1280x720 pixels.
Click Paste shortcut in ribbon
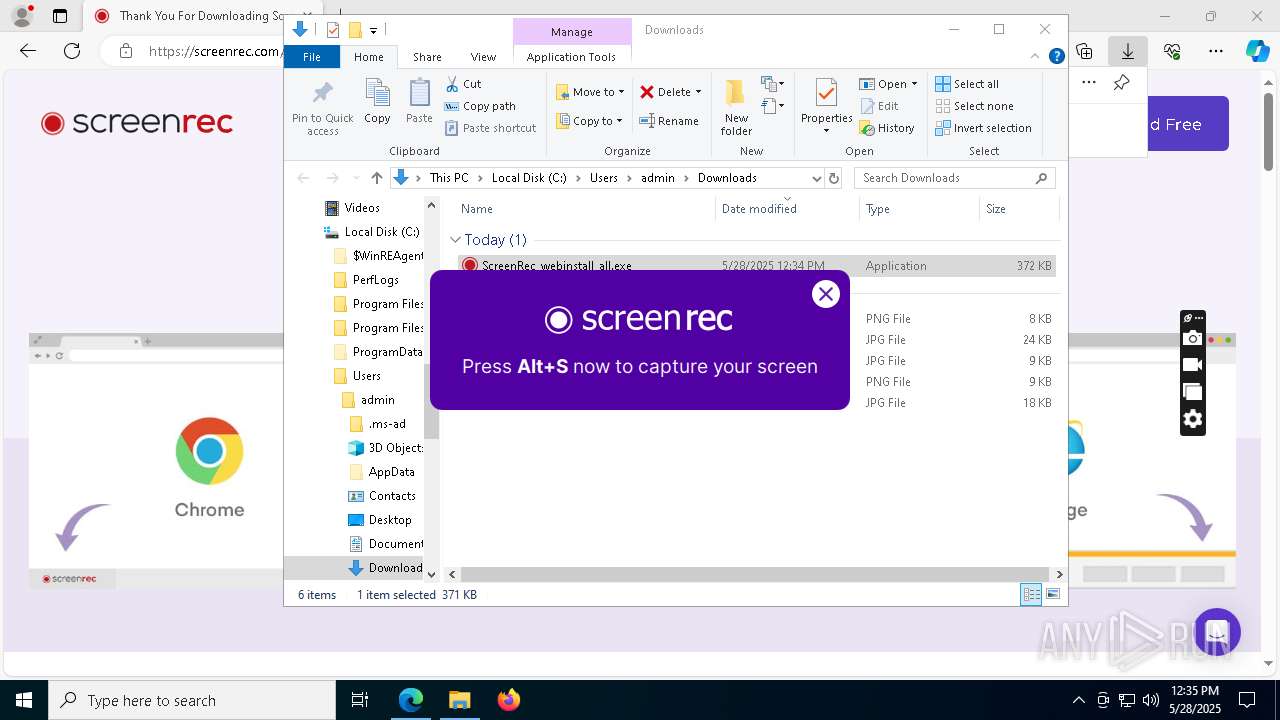click(x=490, y=128)
